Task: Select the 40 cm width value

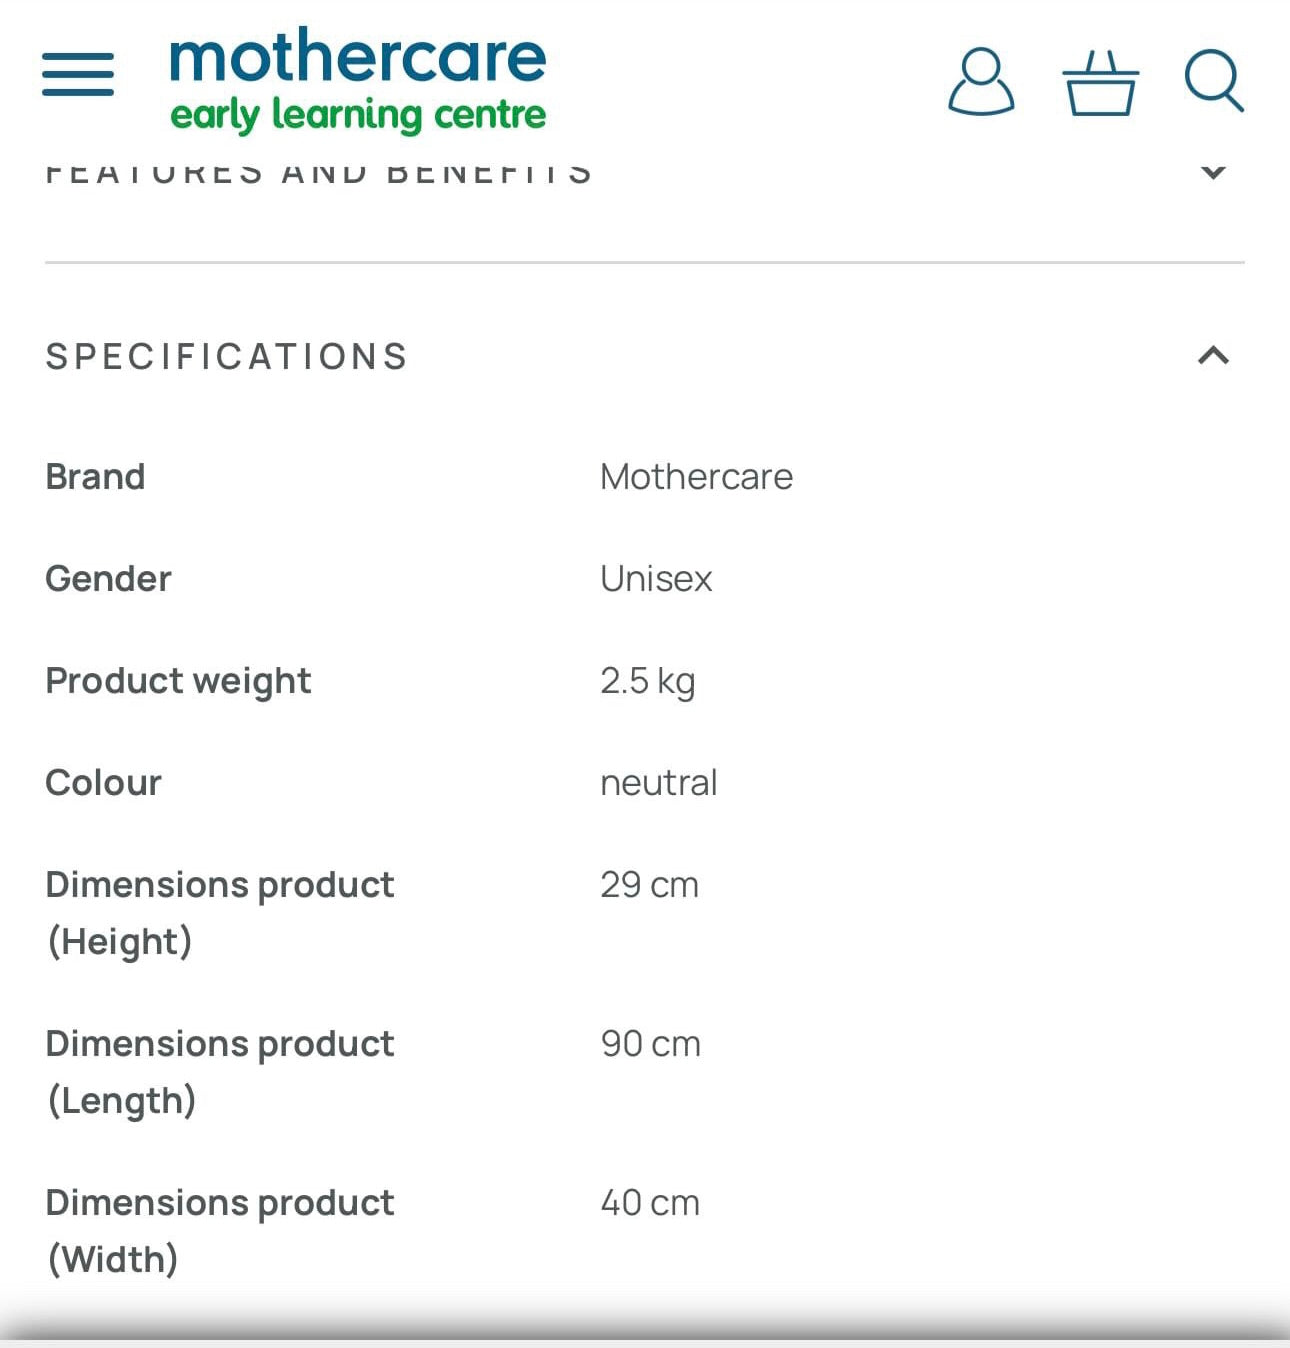Action: (x=650, y=1203)
